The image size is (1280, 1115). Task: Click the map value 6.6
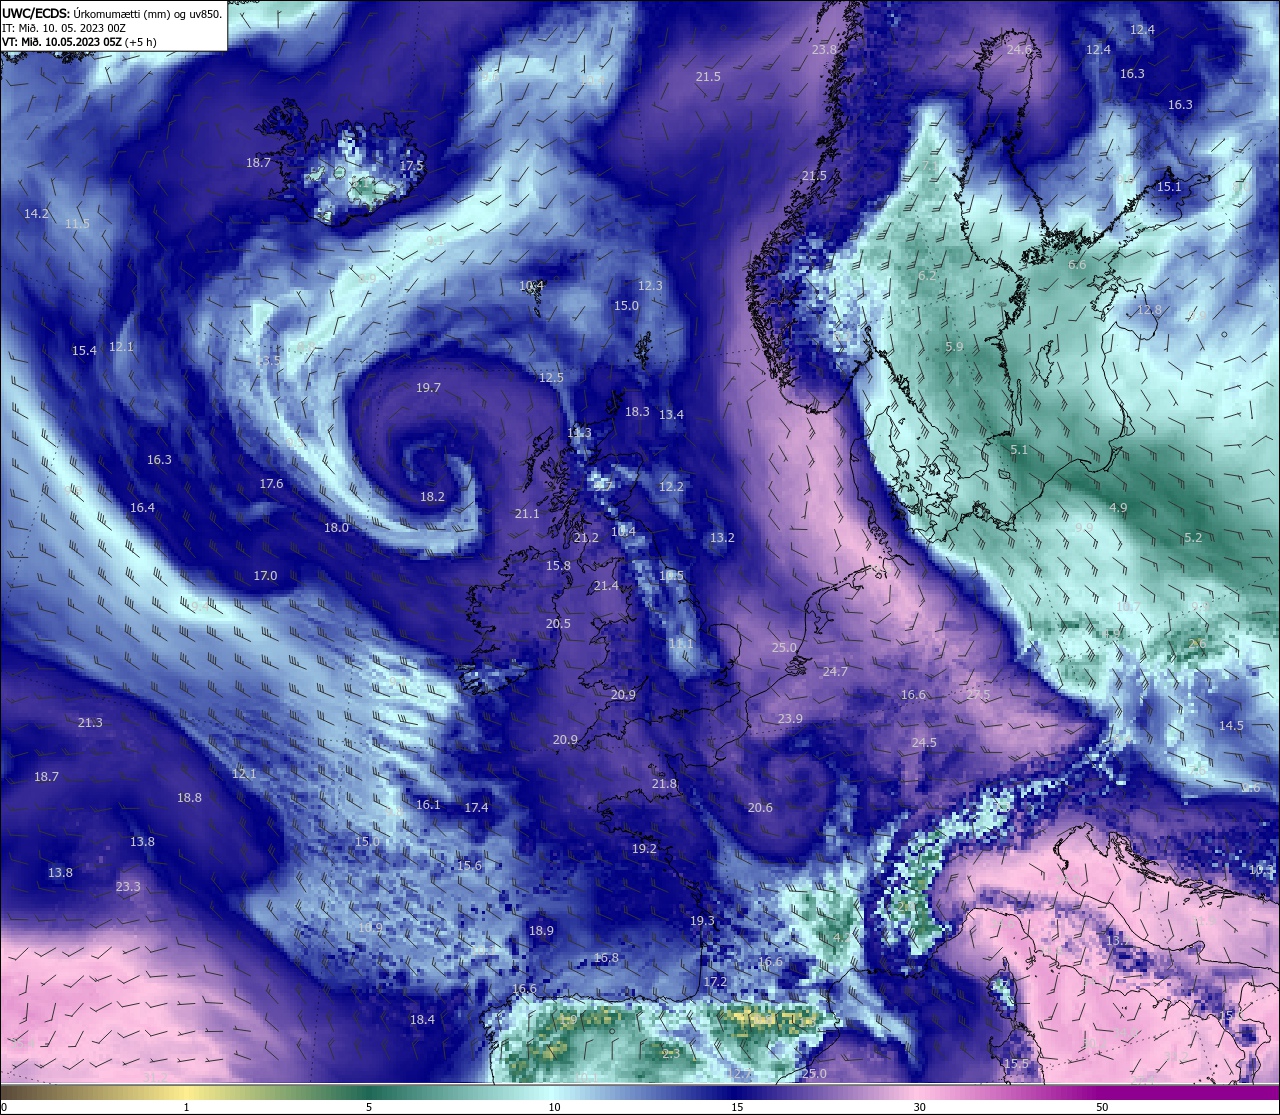tap(1077, 265)
